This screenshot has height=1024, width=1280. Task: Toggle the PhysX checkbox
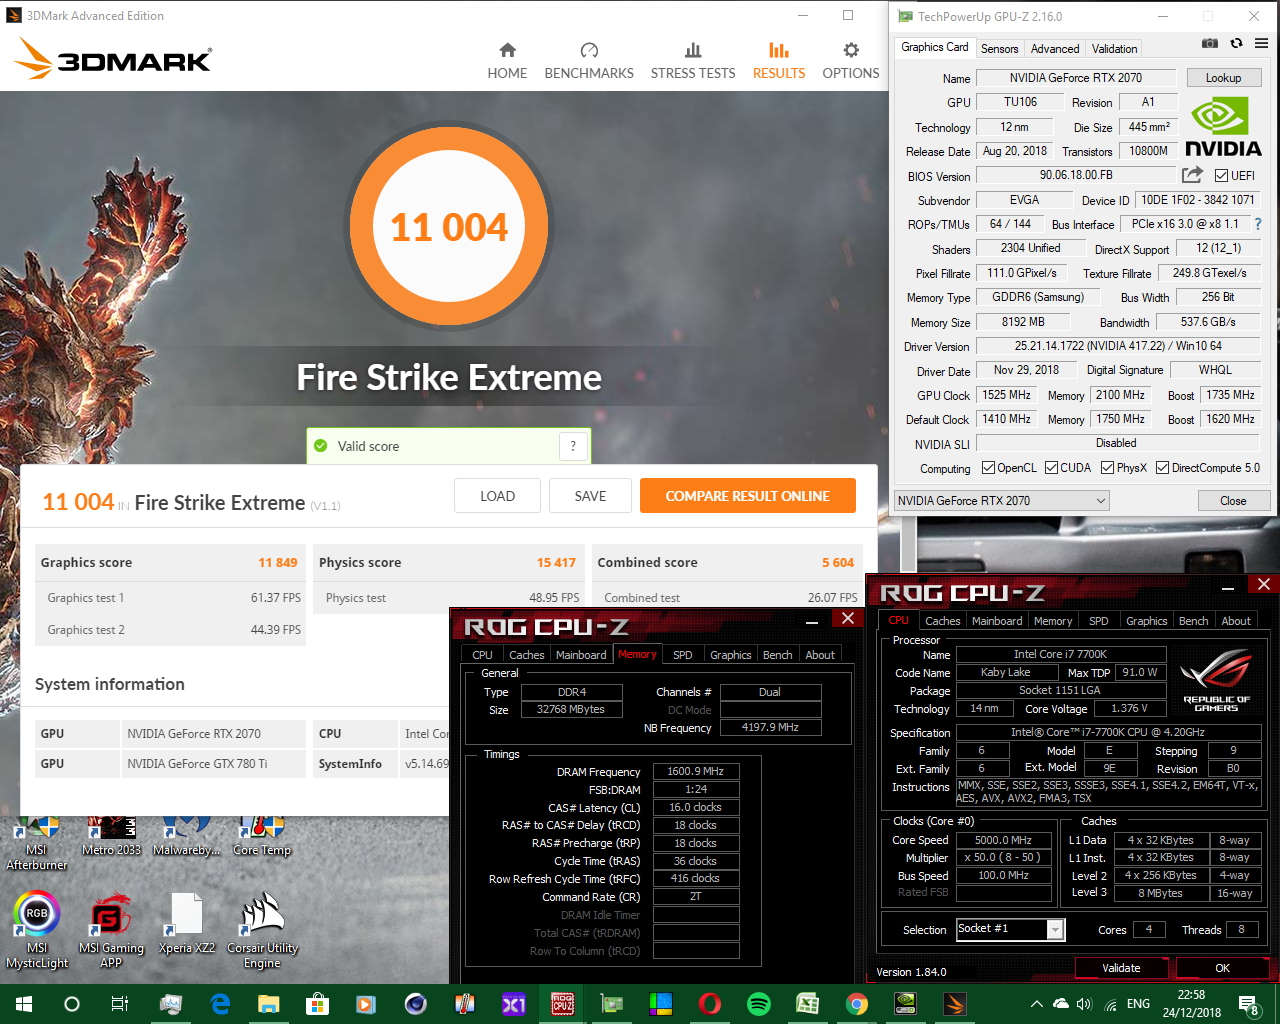pyautogui.click(x=1107, y=468)
